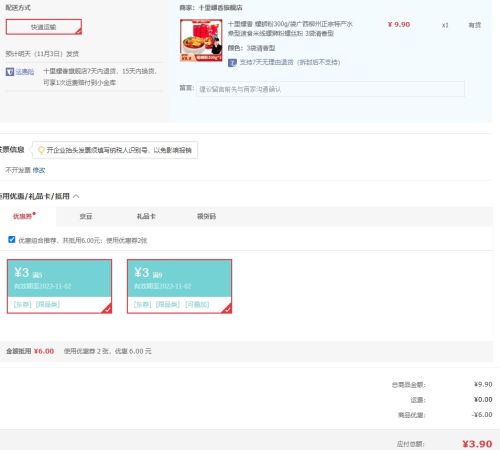The width and height of the screenshot is (500, 450).
Task: Uncheck the recommended coupon combination checkbox
Action: click(12, 240)
